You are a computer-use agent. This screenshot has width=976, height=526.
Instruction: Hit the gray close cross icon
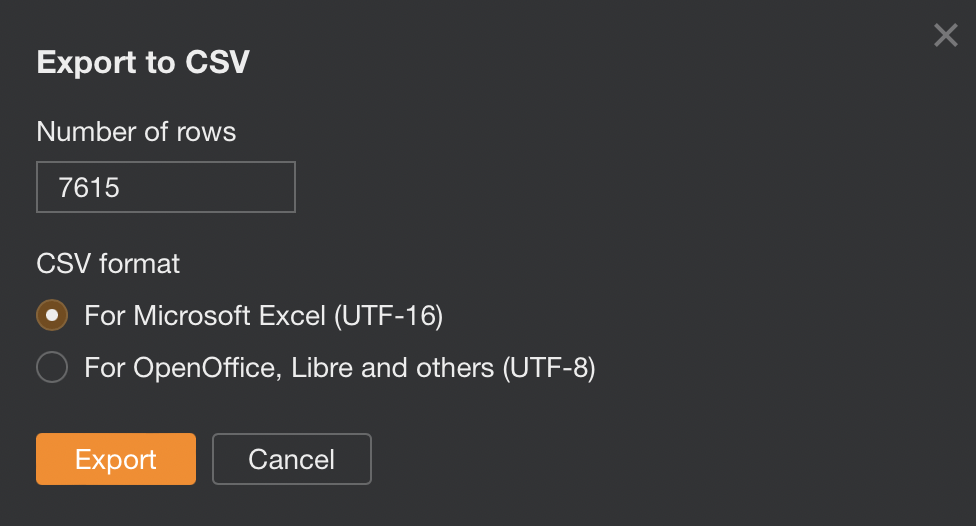click(945, 36)
